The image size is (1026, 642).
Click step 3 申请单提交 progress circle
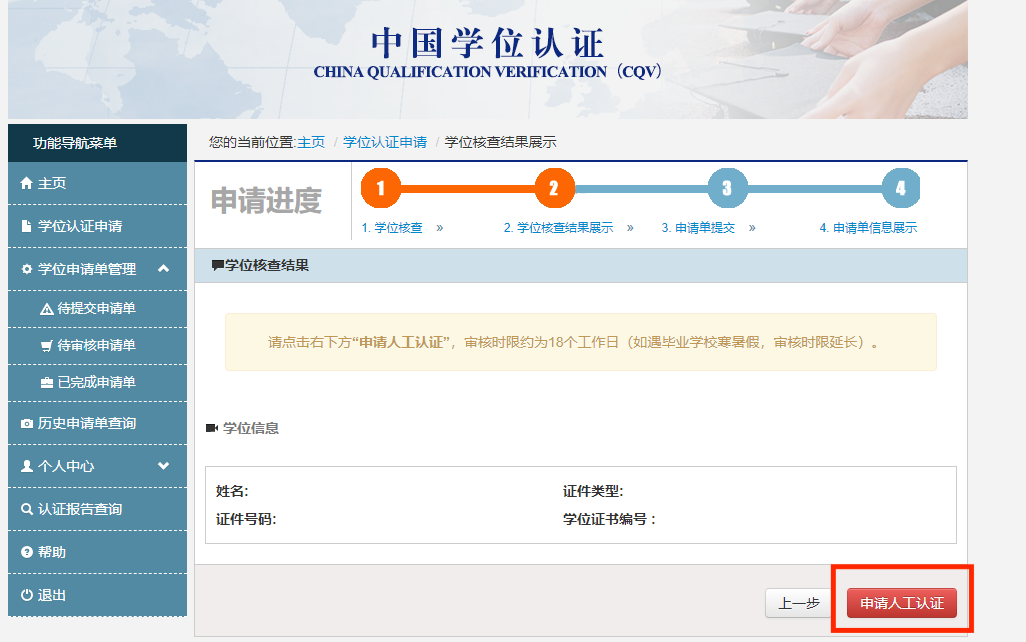point(727,188)
